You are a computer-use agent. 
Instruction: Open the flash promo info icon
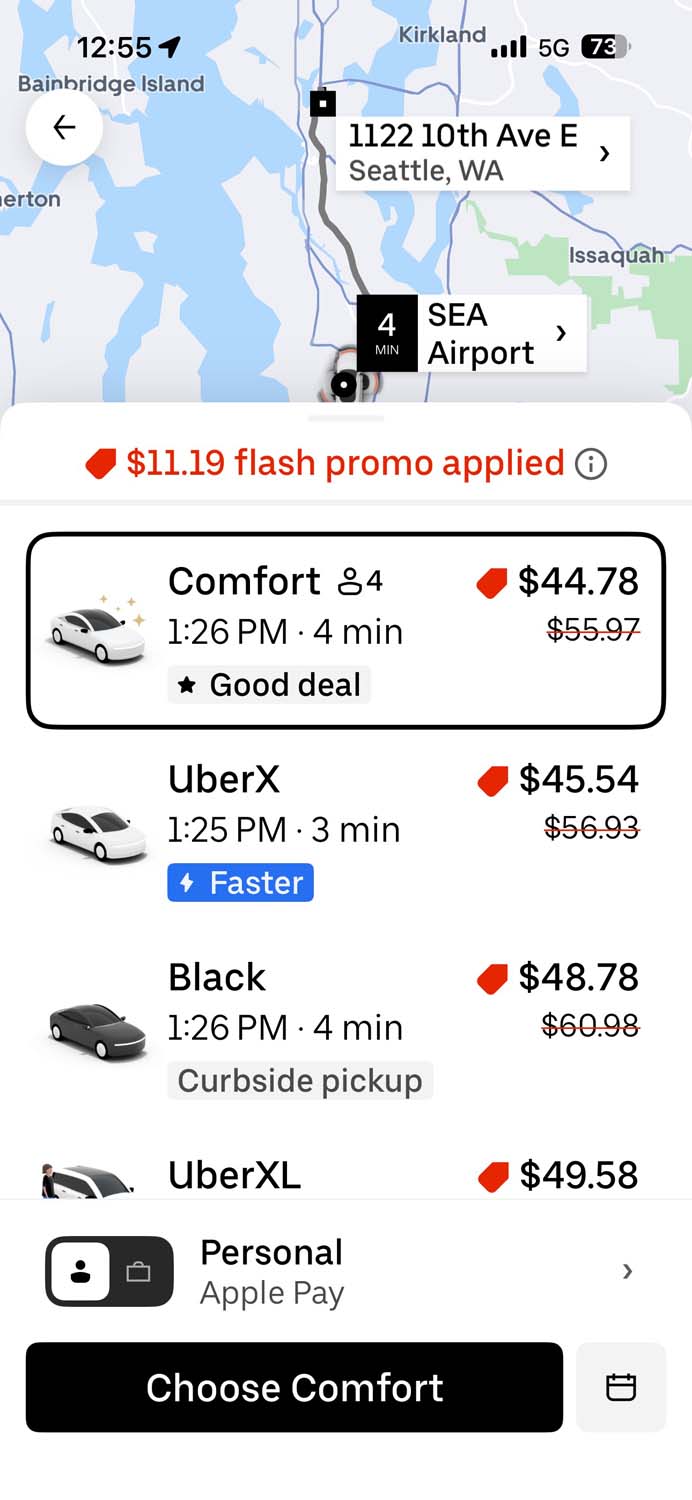(x=591, y=464)
